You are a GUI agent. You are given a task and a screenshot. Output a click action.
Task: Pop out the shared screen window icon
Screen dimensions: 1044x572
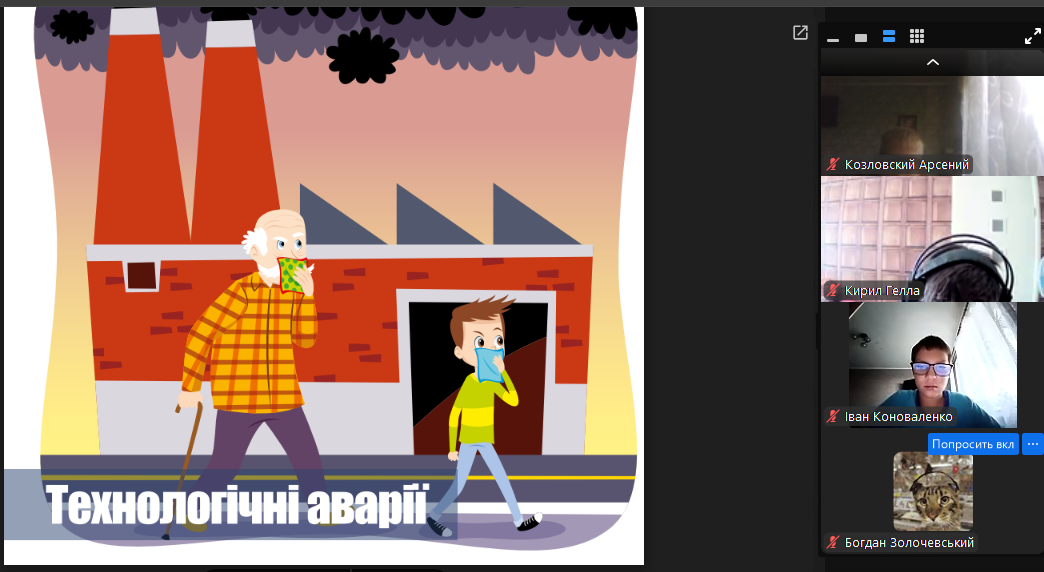point(800,32)
